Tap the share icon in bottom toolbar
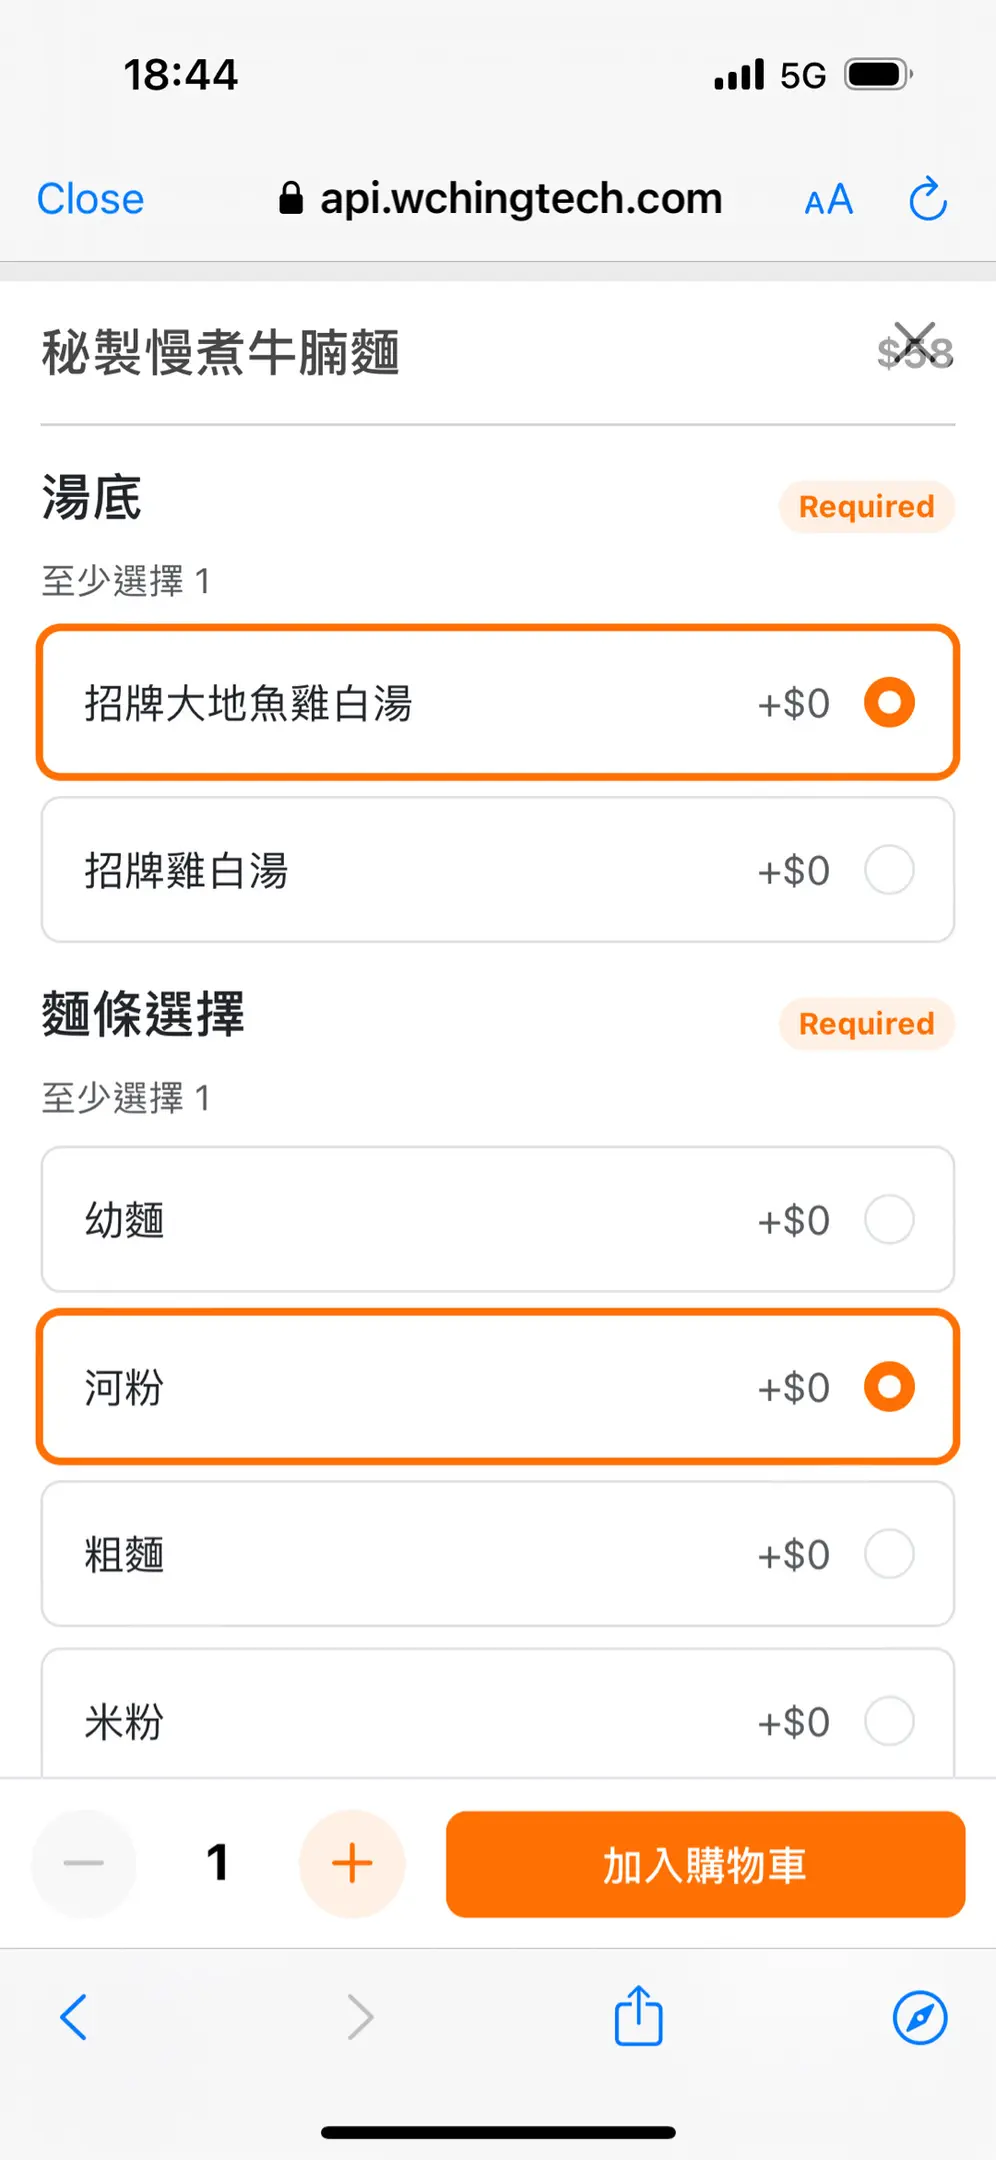Viewport: 996px width, 2160px height. [x=638, y=2016]
